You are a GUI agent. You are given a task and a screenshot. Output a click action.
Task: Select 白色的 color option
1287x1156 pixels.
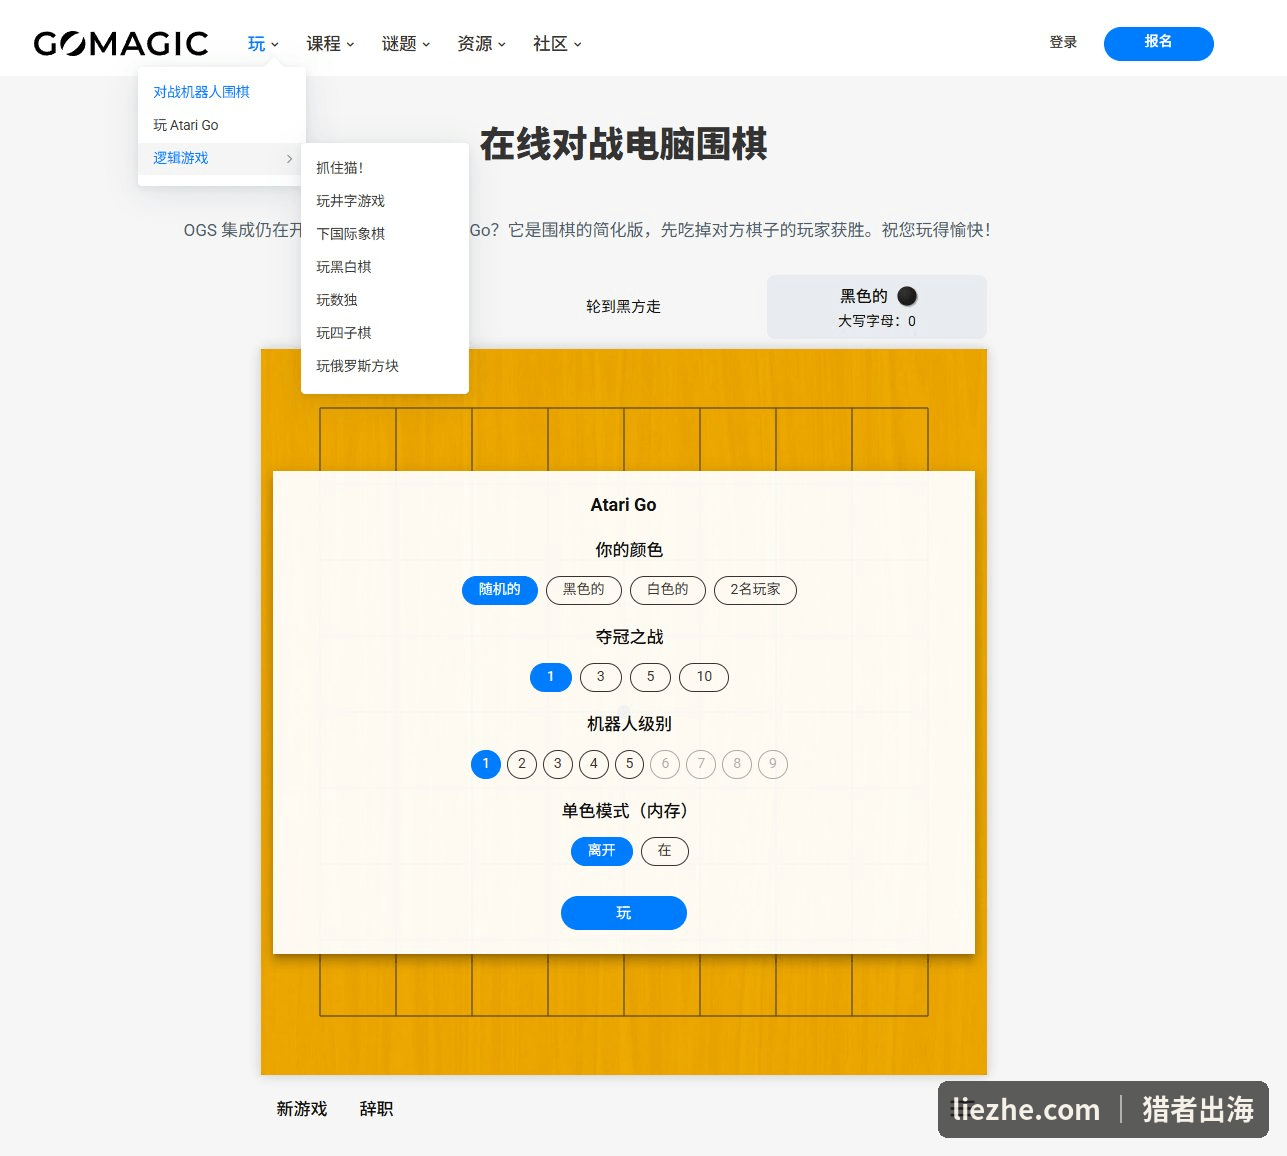(667, 590)
